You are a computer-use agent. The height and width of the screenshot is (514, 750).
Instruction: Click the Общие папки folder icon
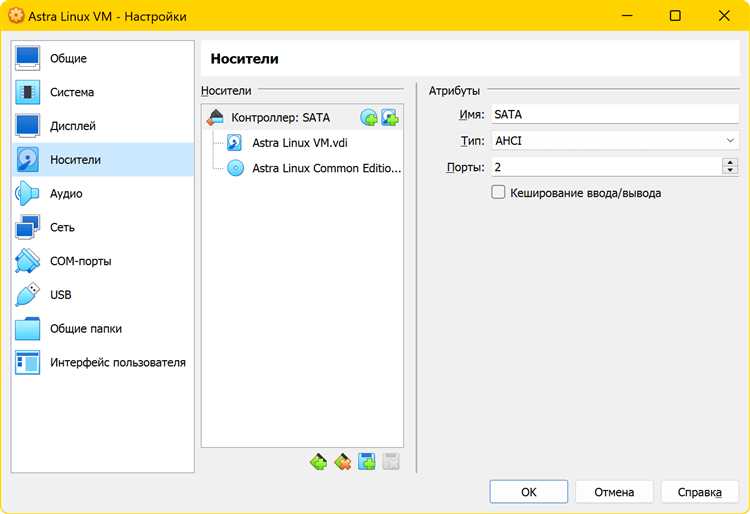click(27, 328)
